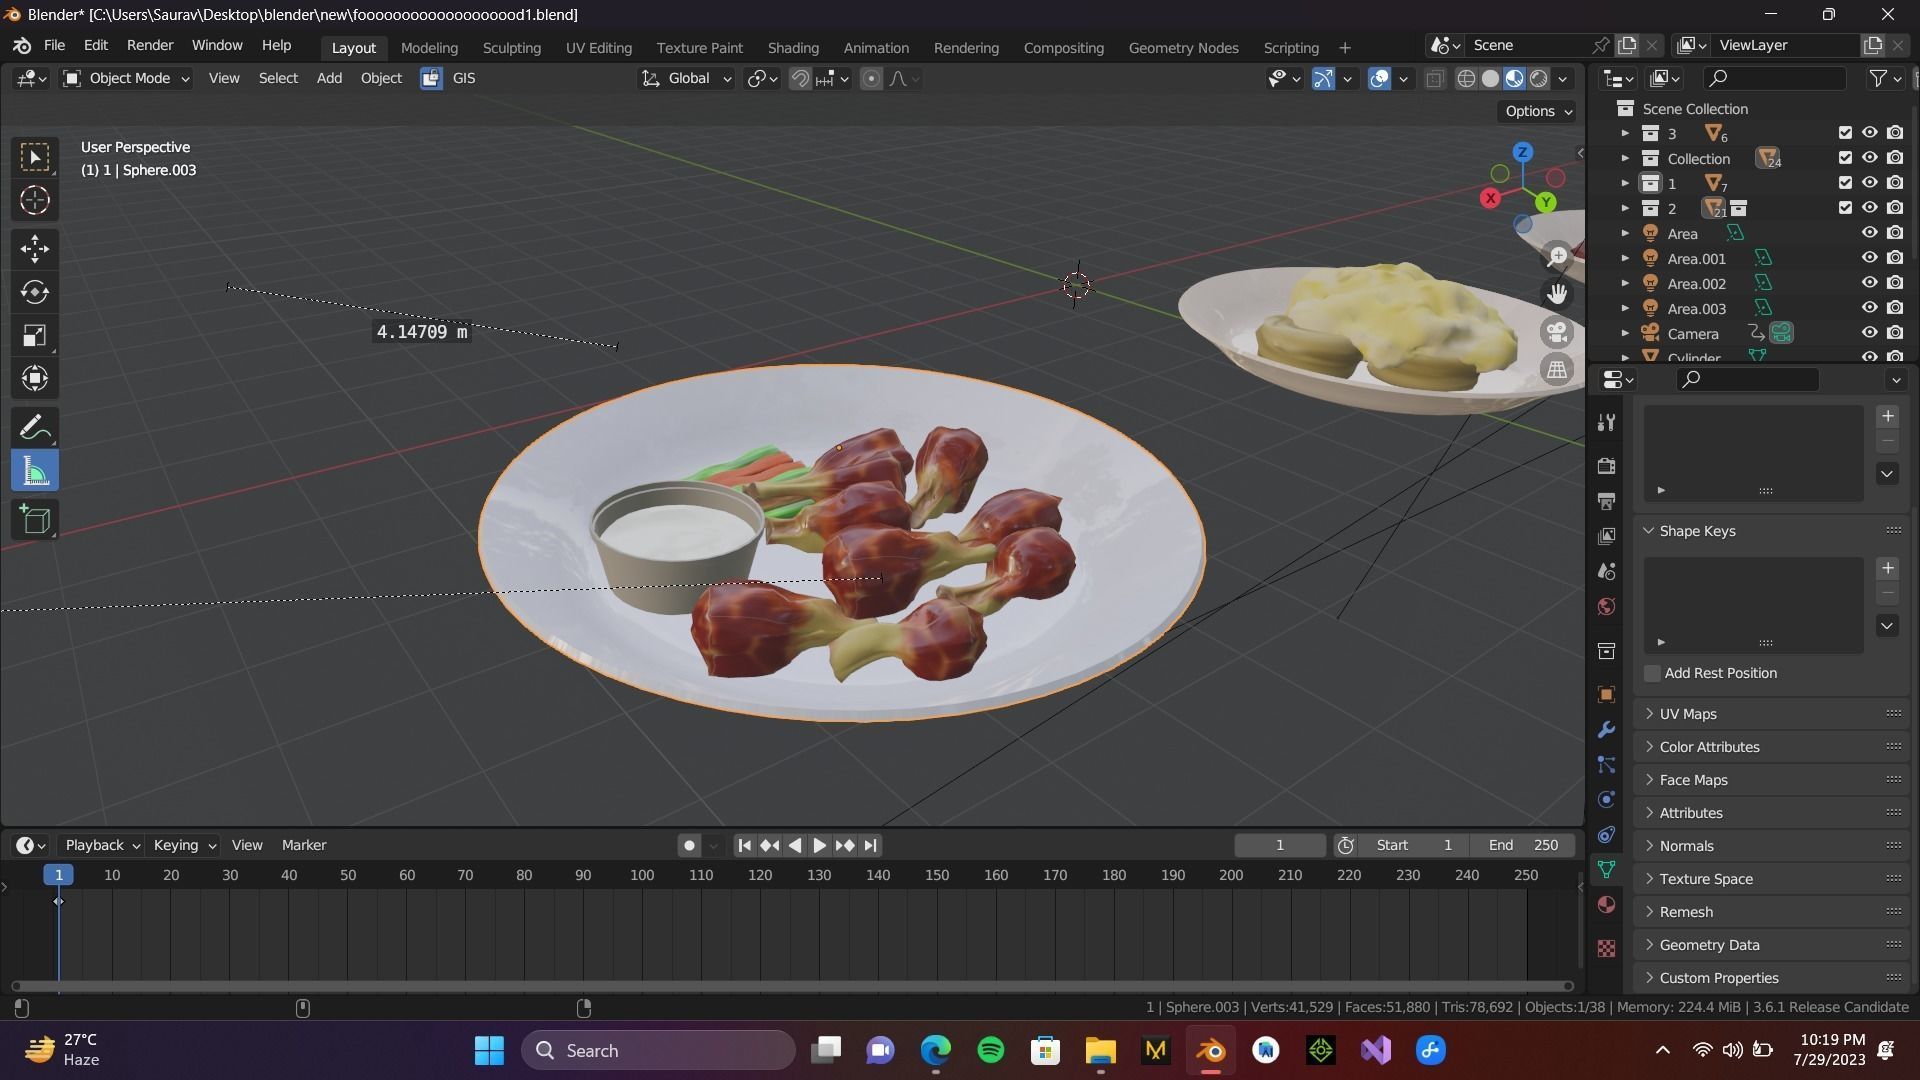Expand the UV Maps panel

click(1688, 714)
